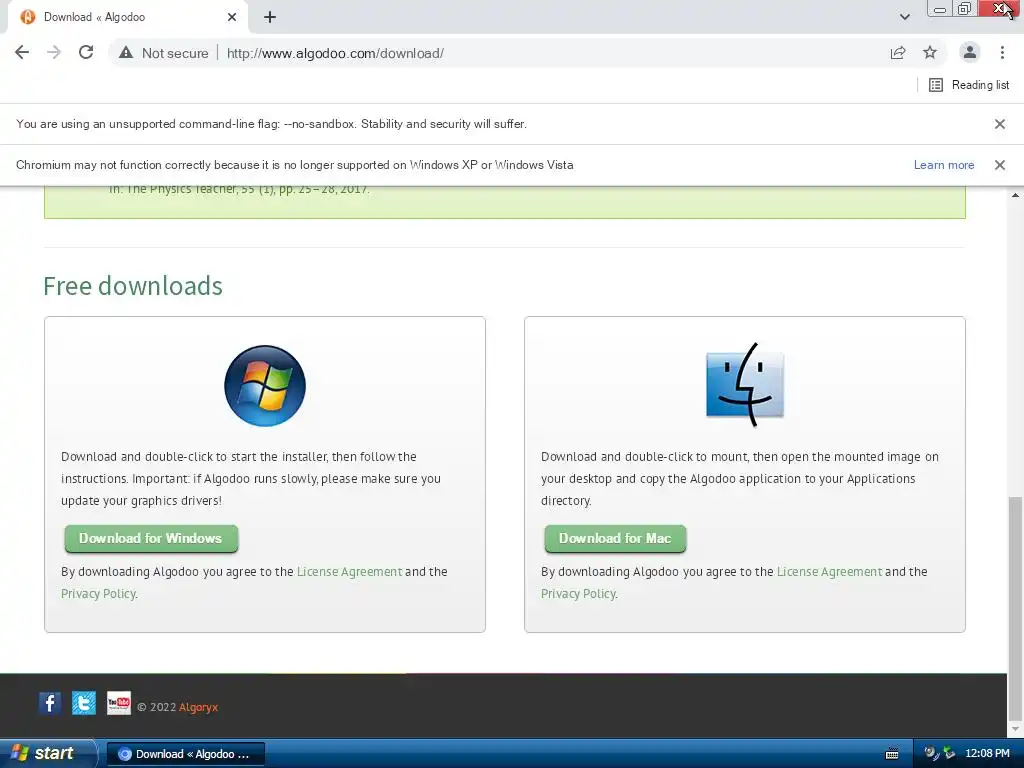Open the Reading list panel
1024x768 pixels.
pos(969,85)
